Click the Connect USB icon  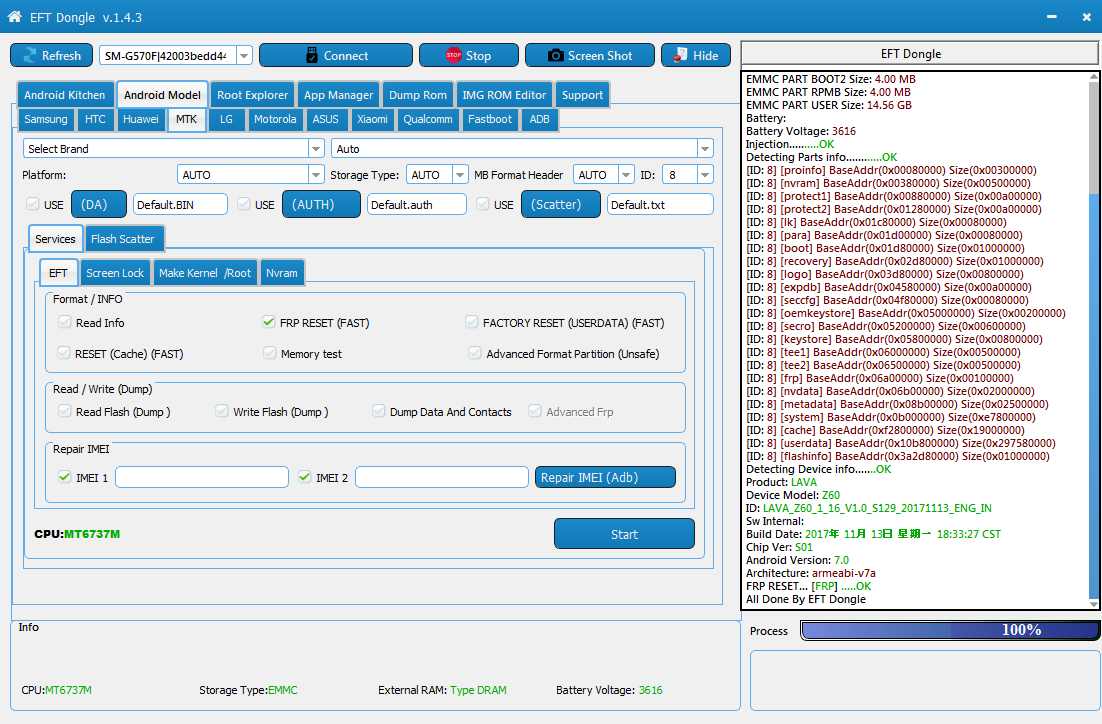point(312,56)
